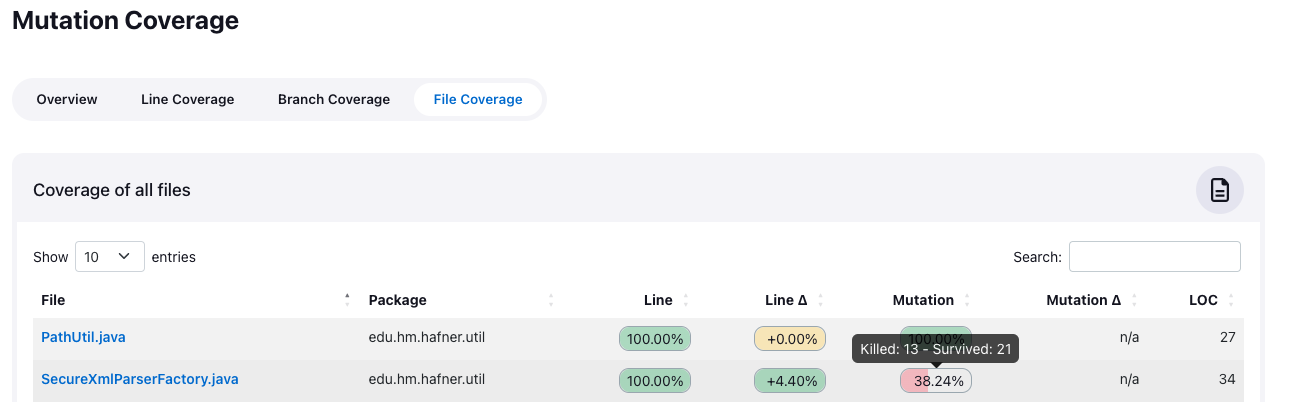This screenshot has width=1289, height=402.
Task: Open the SecureXmlParserFactory.java link
Action: pos(139,380)
